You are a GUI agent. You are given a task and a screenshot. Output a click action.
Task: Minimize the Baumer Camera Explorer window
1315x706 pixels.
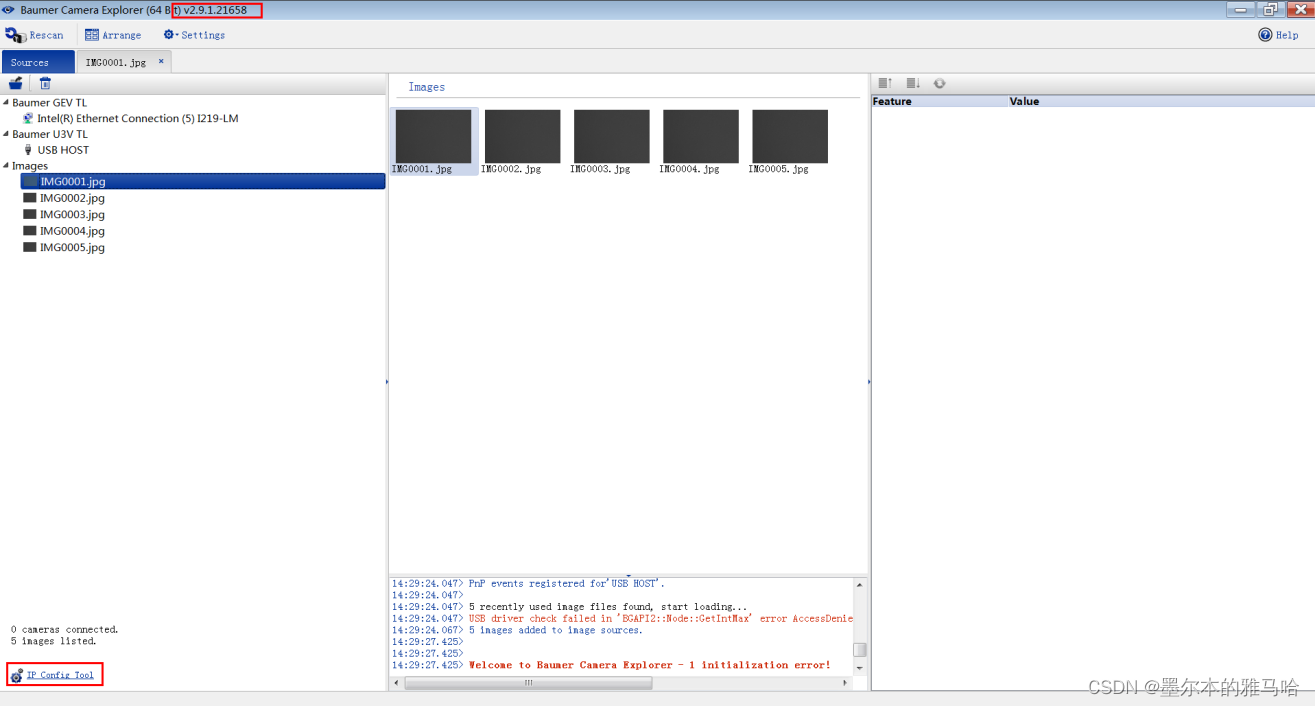tap(1241, 9)
